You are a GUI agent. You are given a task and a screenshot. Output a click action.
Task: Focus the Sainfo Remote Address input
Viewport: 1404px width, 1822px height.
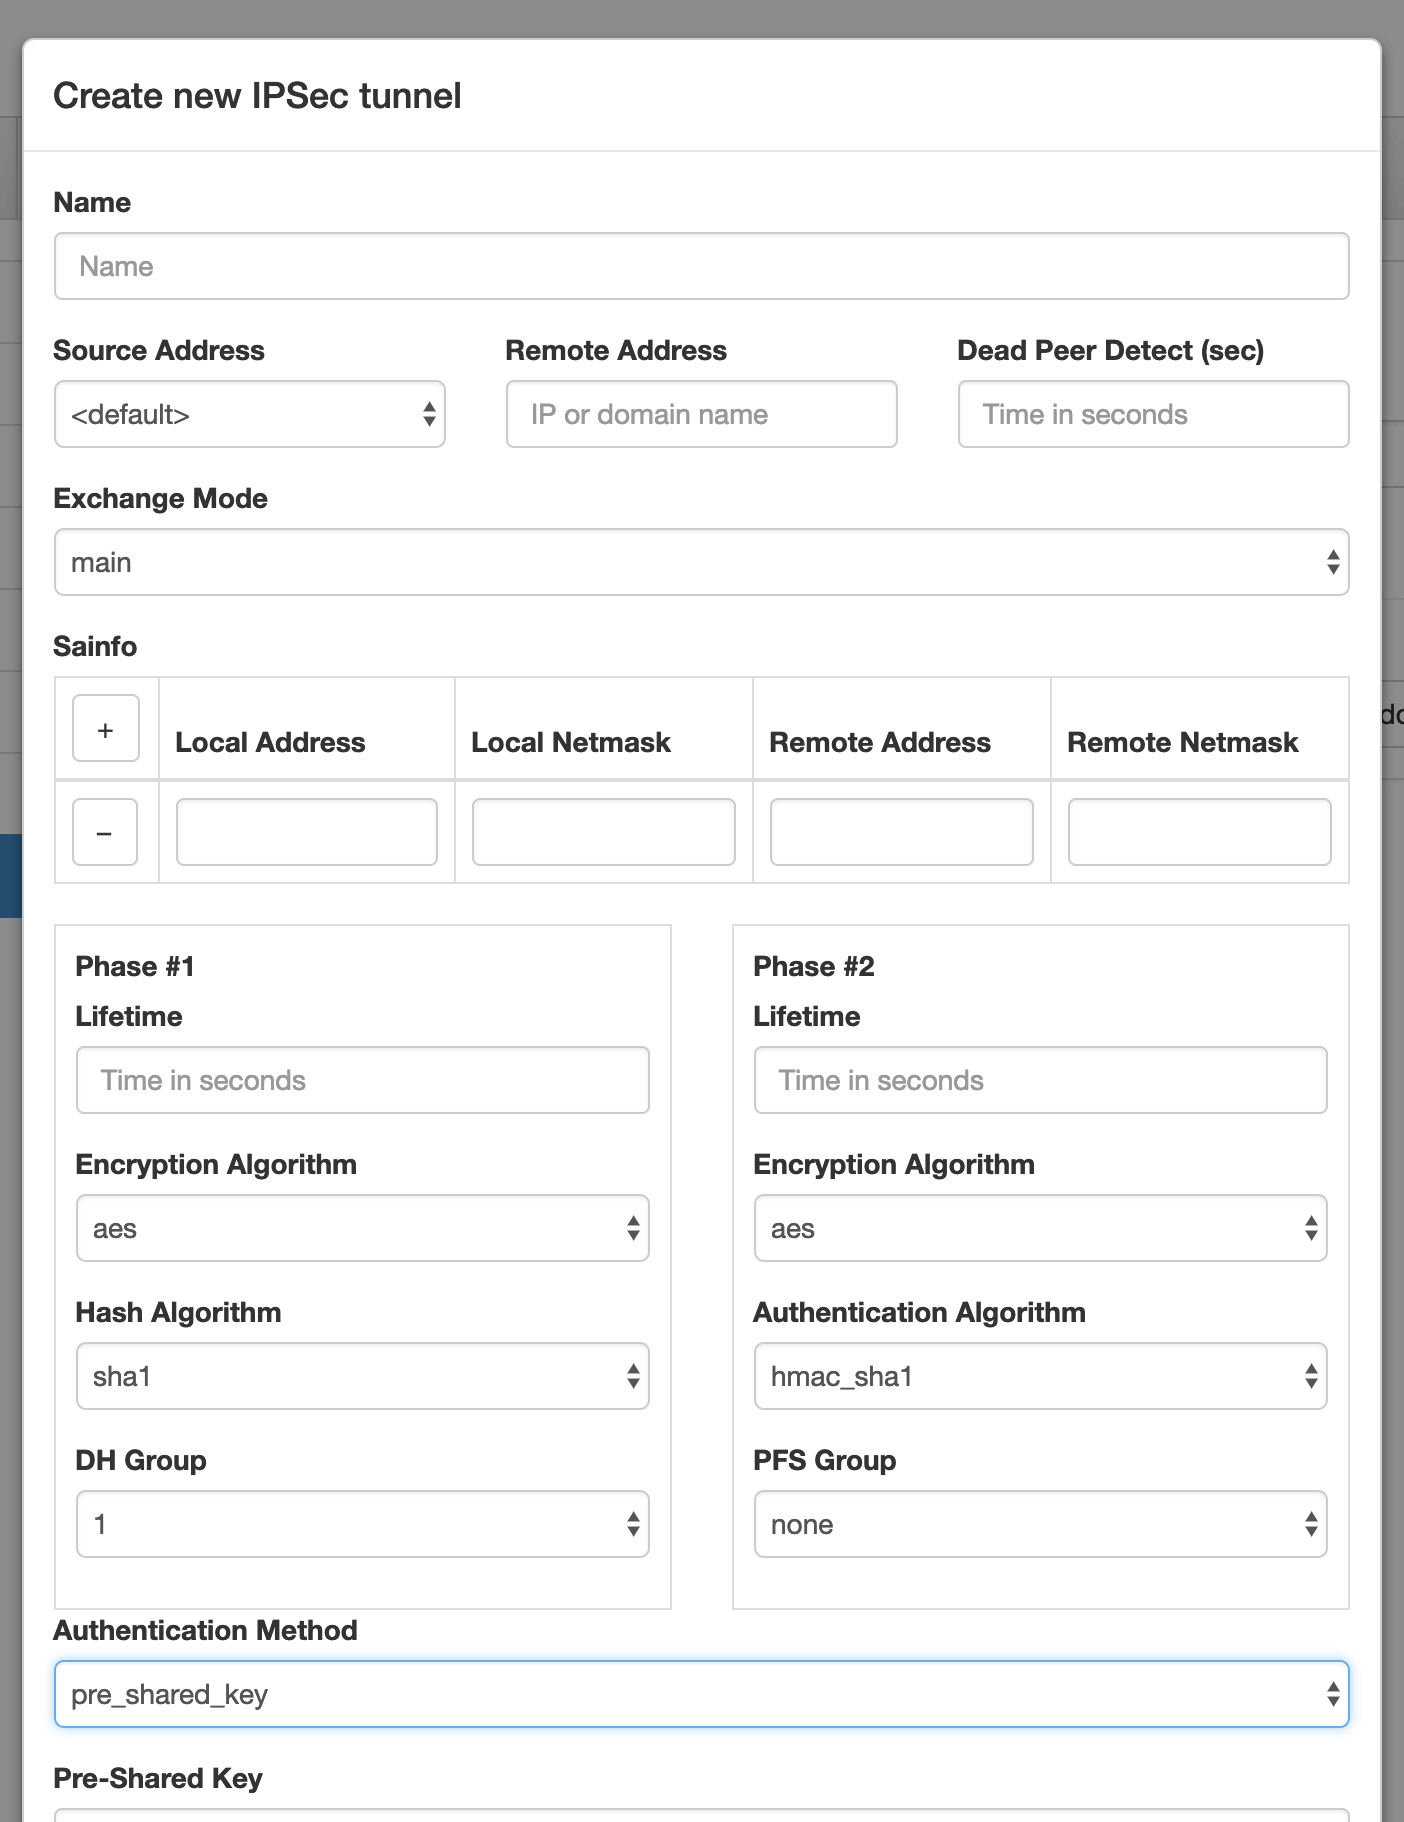901,832
